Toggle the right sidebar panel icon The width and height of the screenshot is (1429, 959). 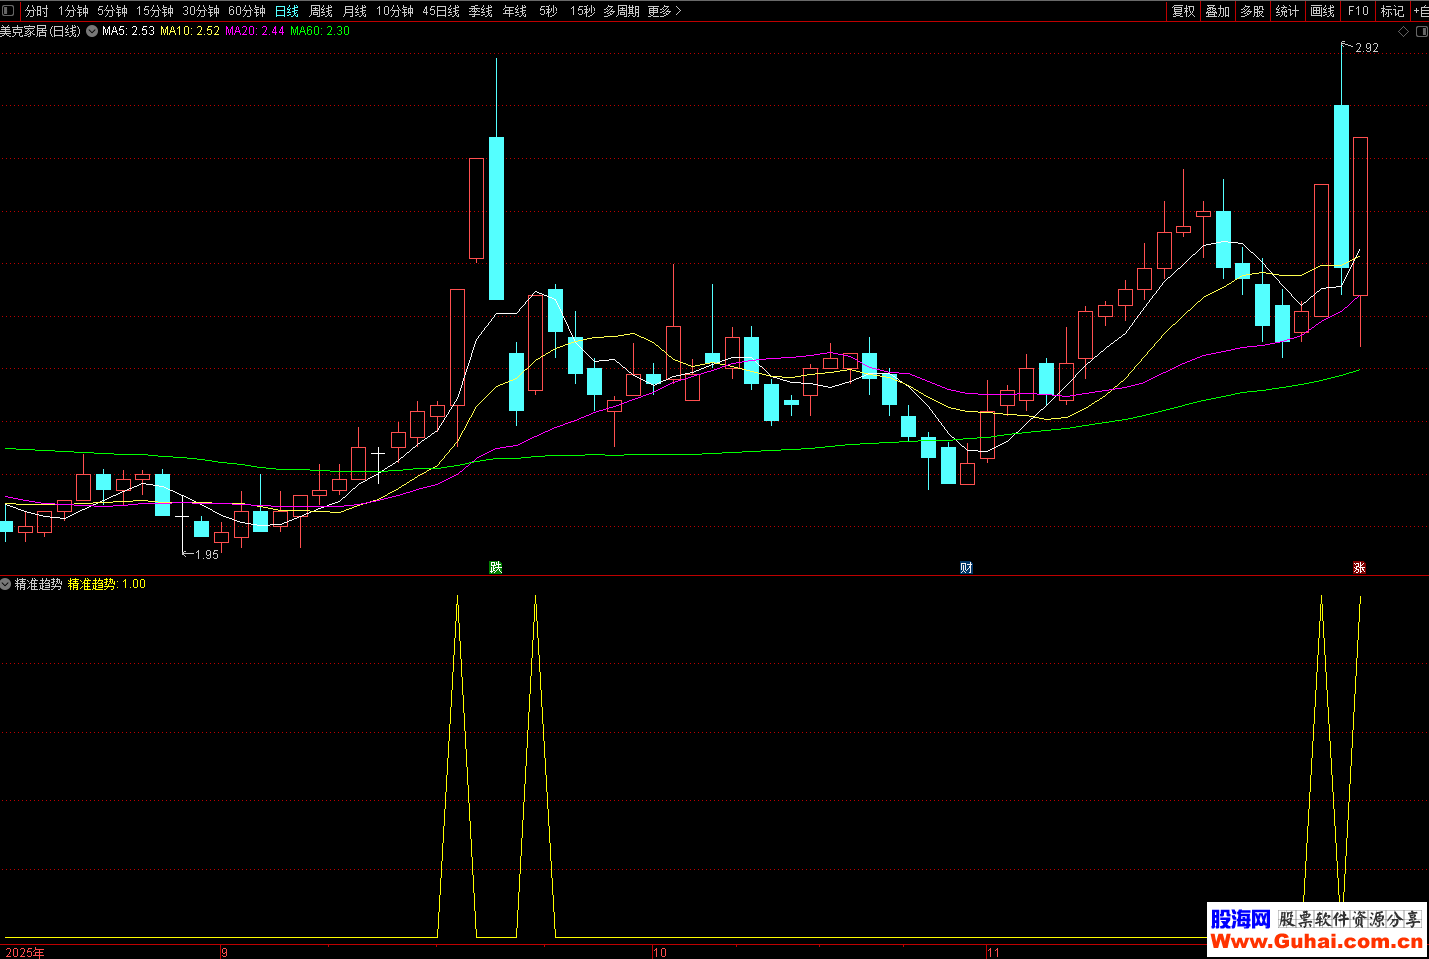coord(1421,32)
